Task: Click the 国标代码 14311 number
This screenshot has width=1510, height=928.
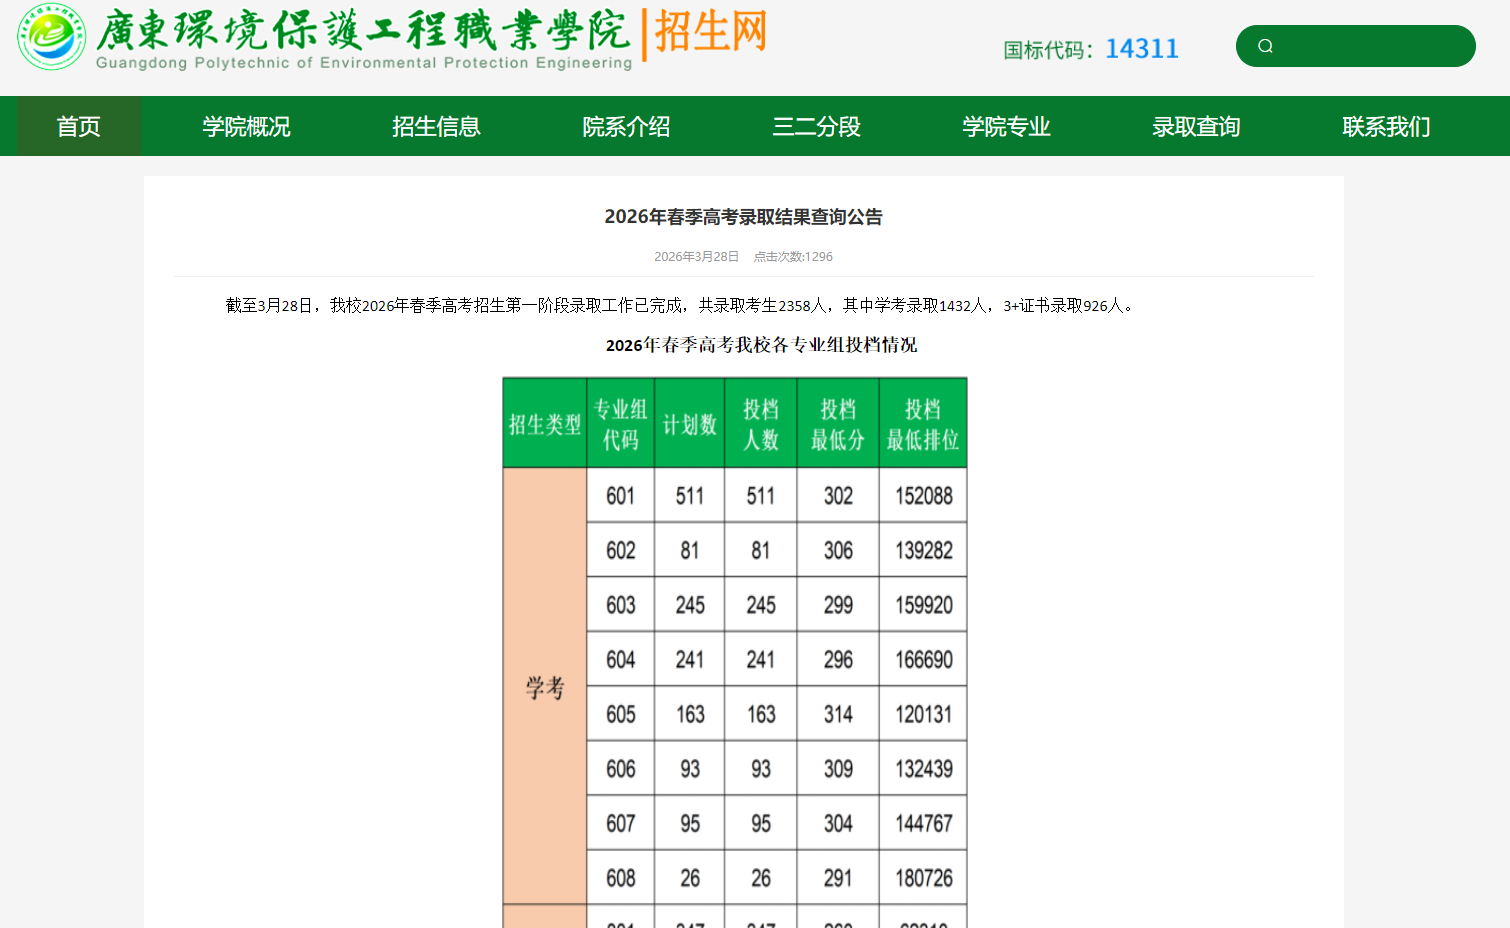Action: coord(1142,48)
